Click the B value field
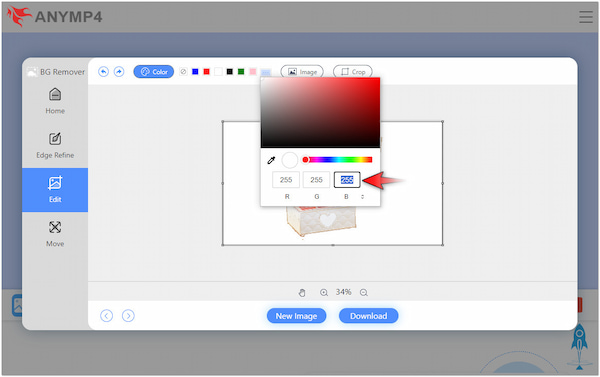Screen dimensions: 600x377 tap(347, 180)
